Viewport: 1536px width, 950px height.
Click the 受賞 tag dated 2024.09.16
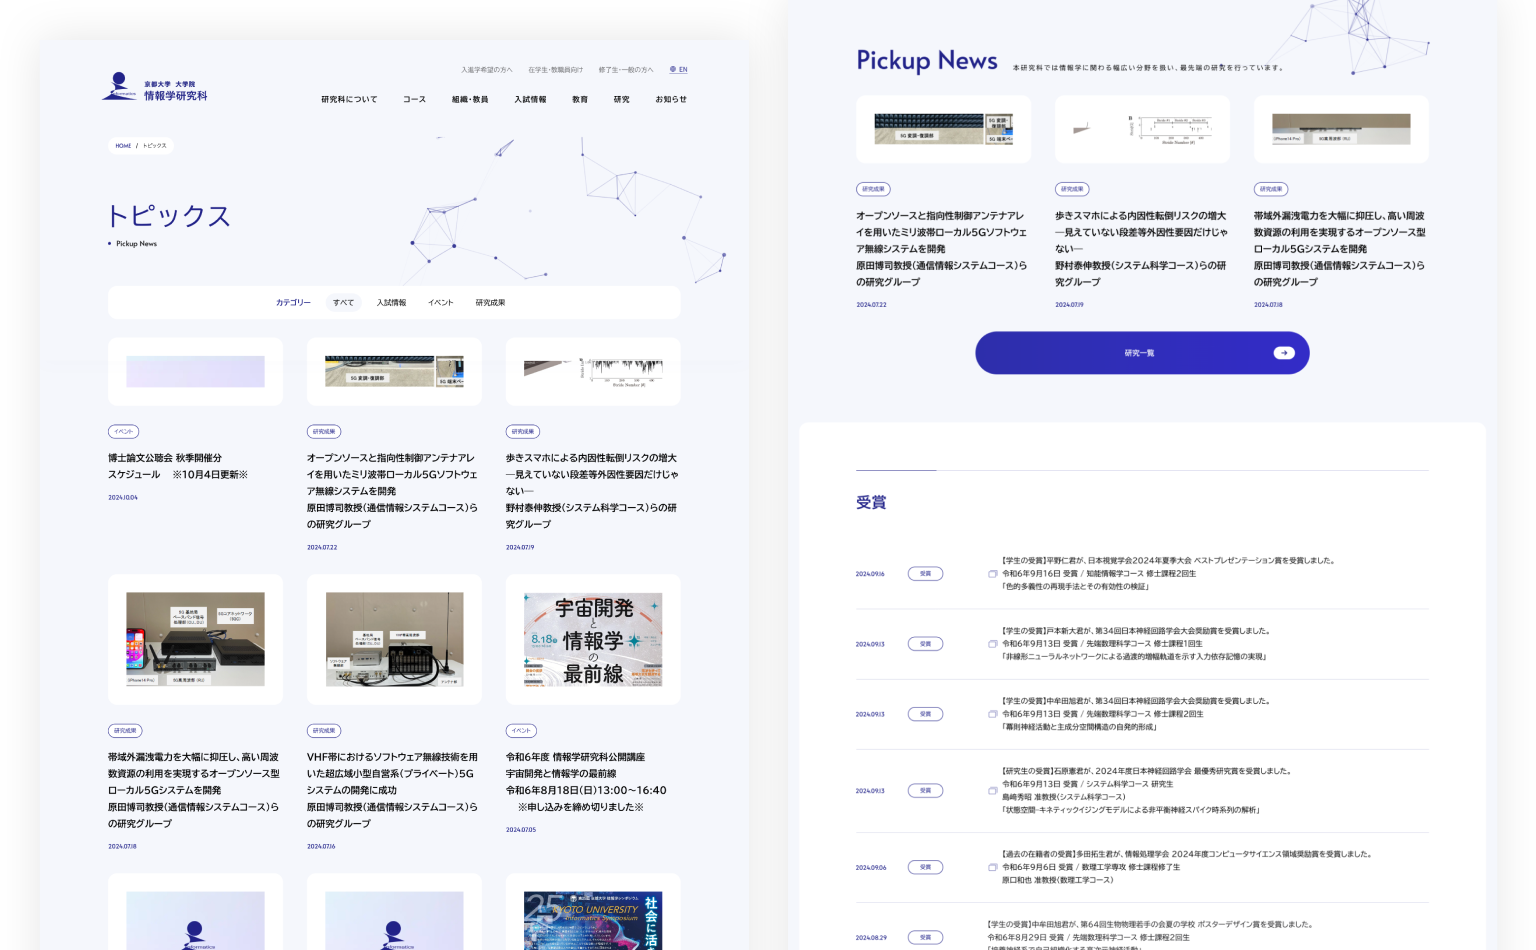[925, 574]
